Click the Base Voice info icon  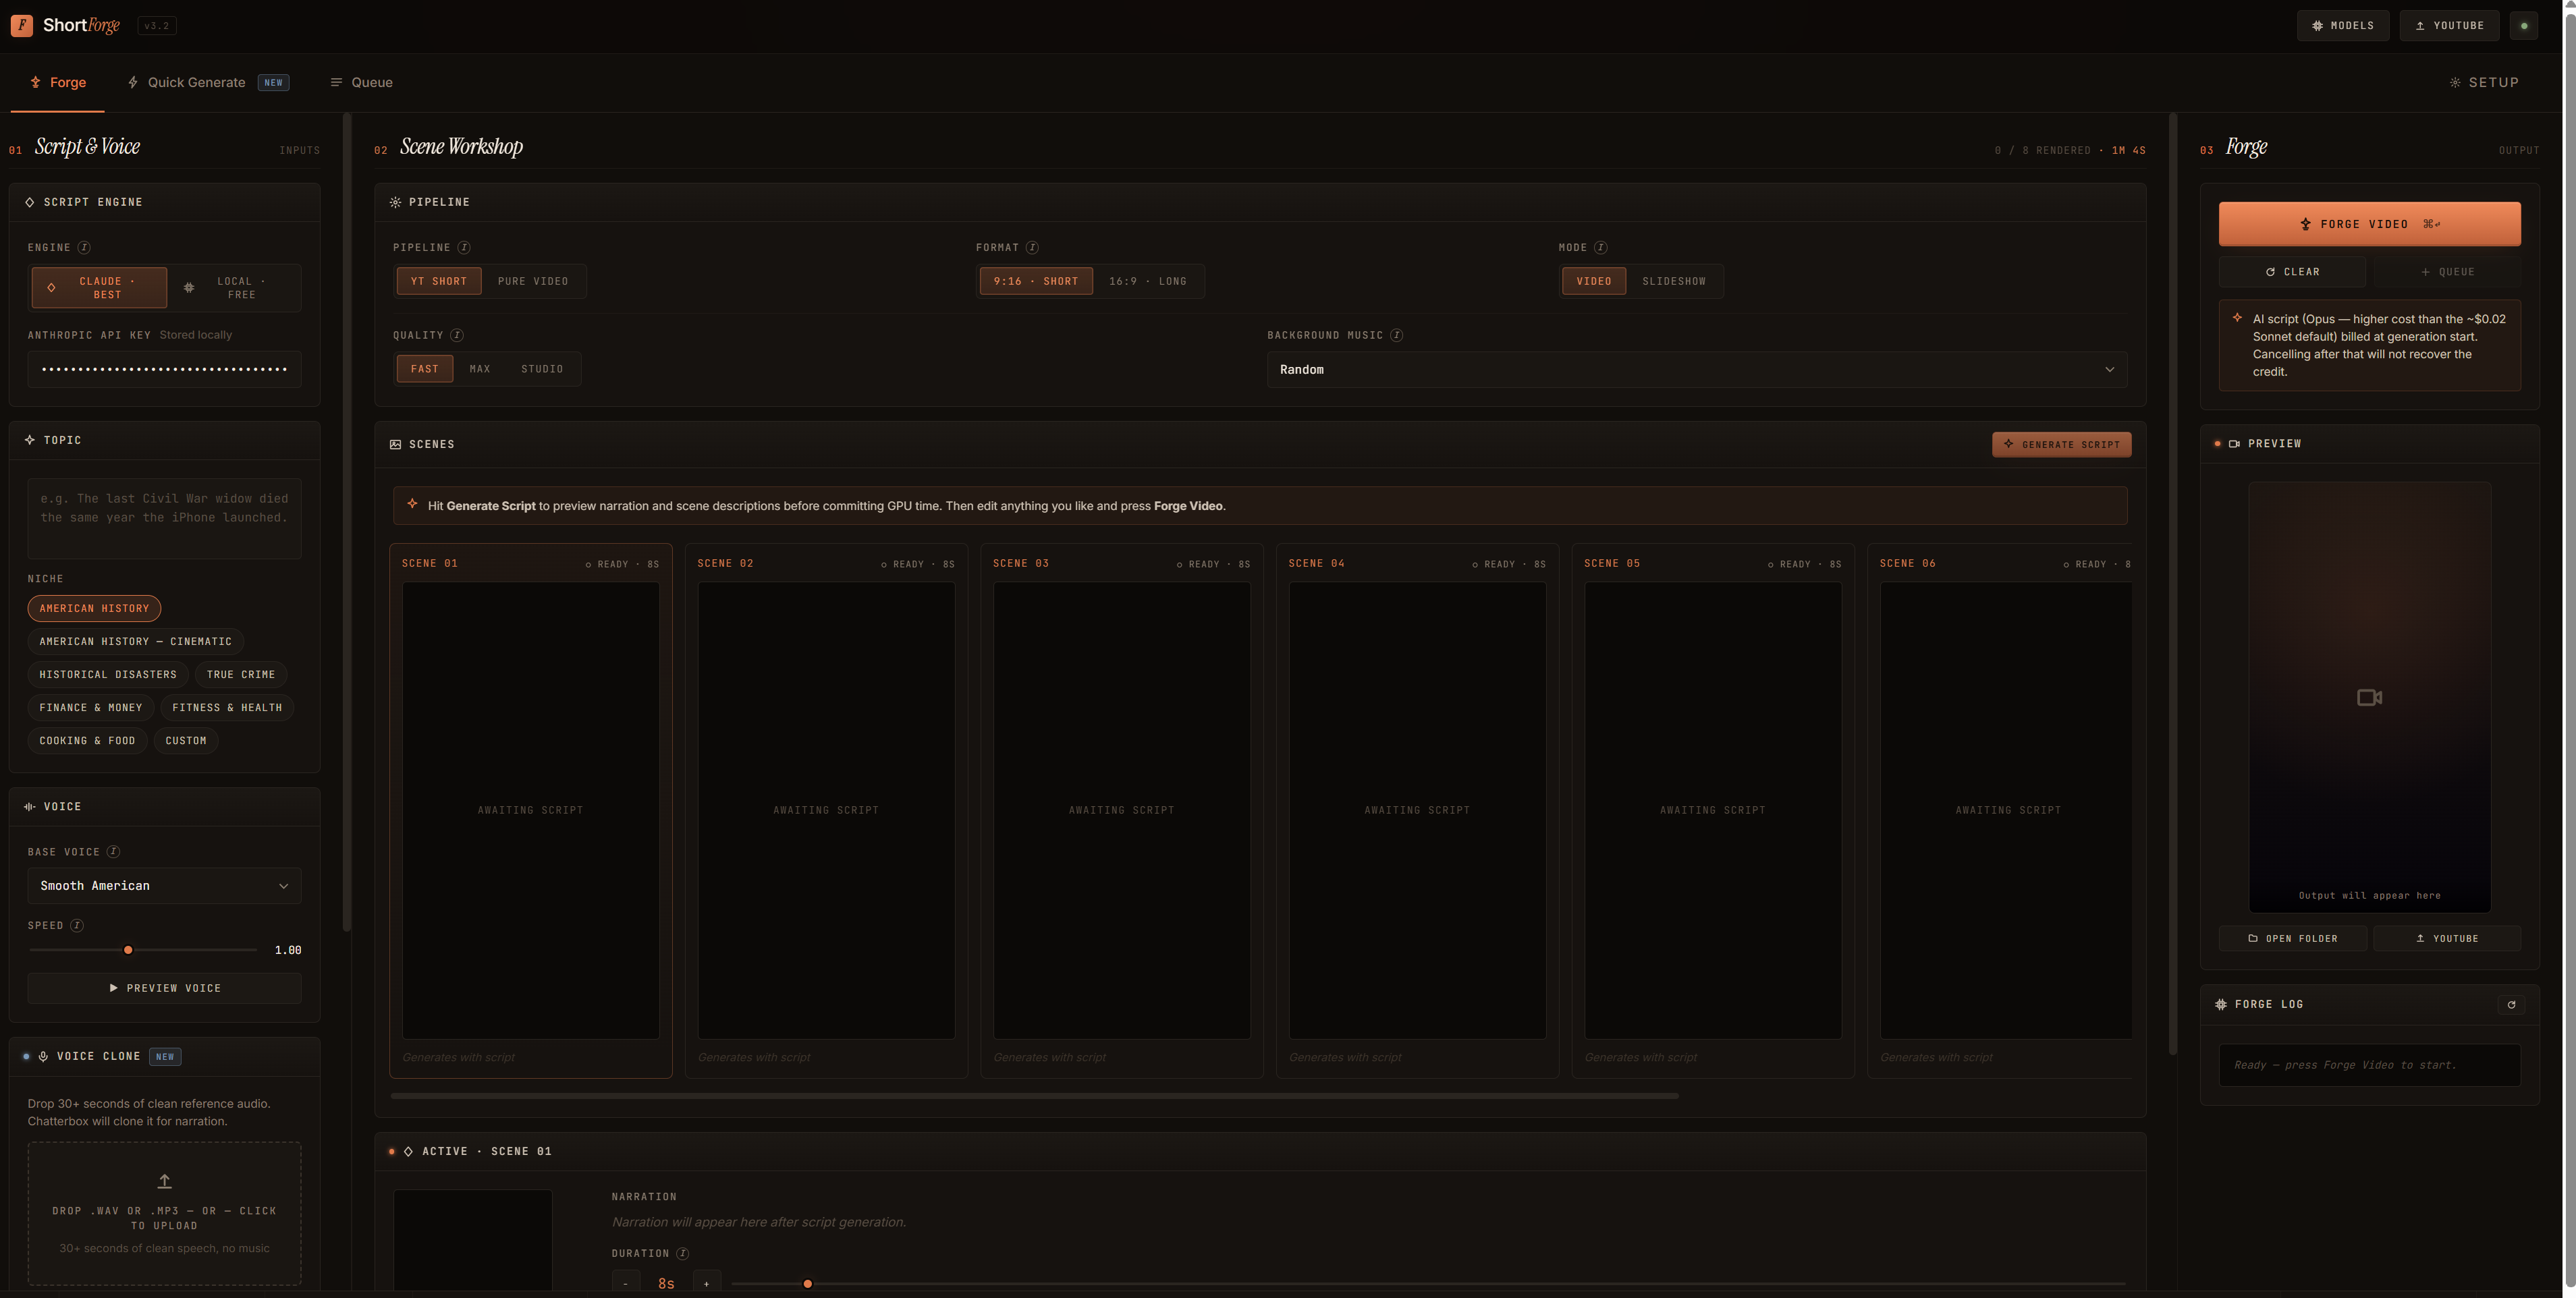coord(113,852)
